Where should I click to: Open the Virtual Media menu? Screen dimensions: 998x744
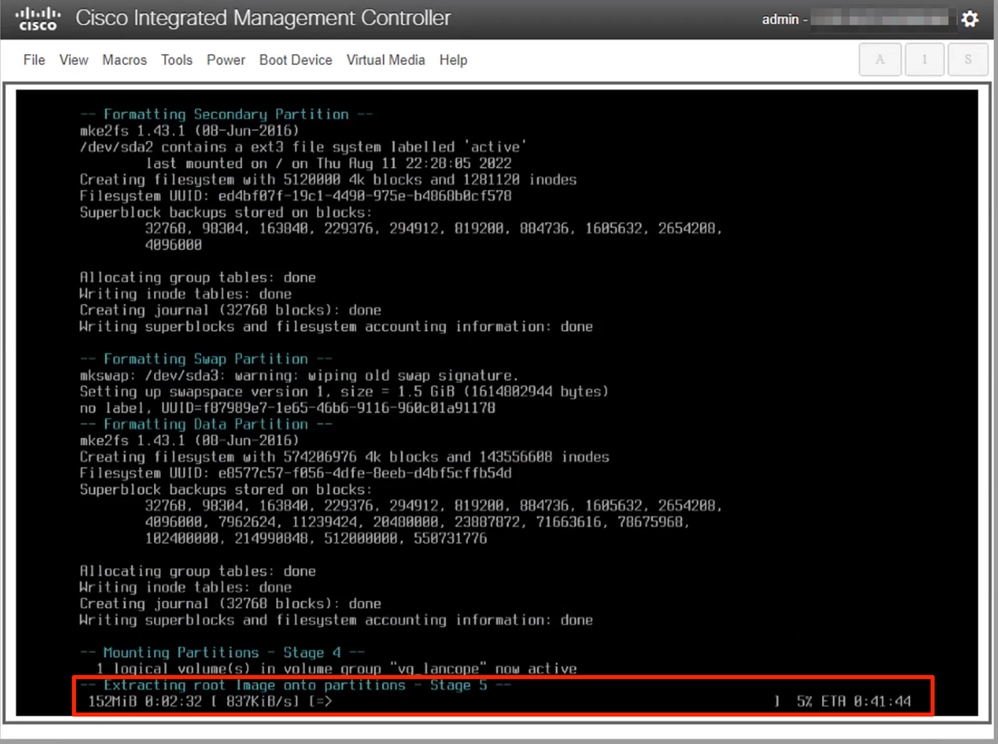386,60
